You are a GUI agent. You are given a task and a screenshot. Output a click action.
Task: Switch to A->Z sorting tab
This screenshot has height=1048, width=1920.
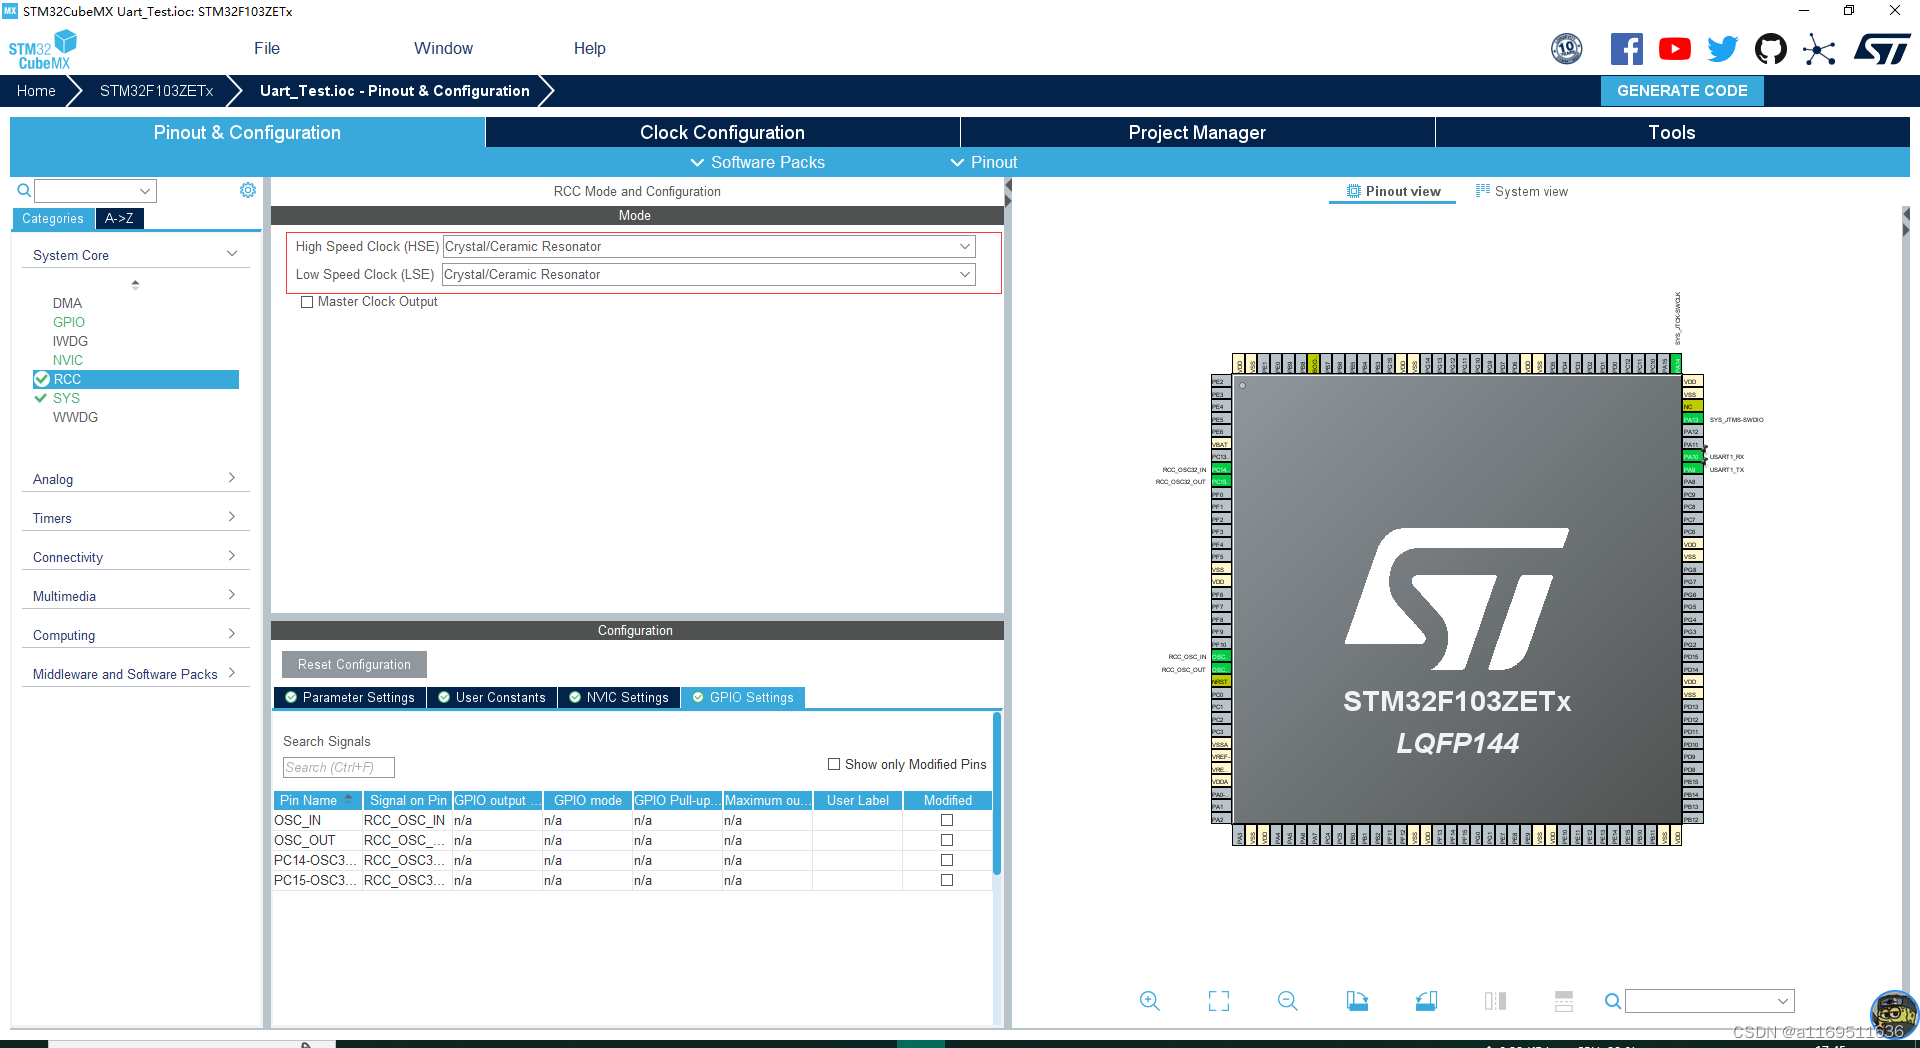tap(119, 218)
